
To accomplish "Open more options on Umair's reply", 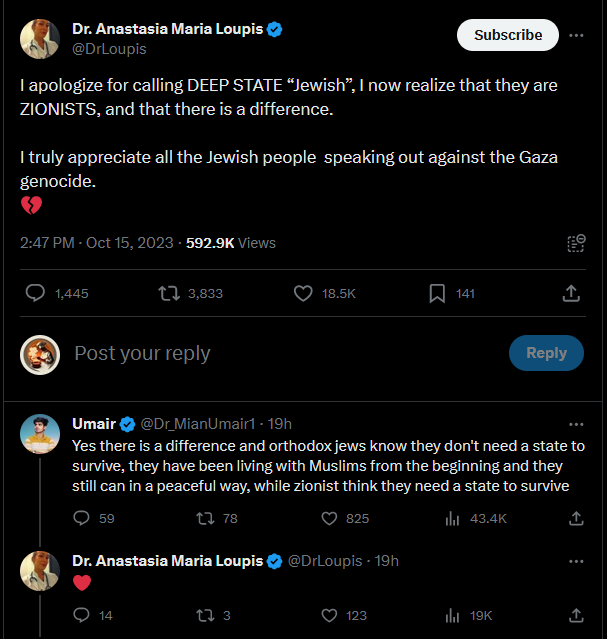I will point(576,424).
